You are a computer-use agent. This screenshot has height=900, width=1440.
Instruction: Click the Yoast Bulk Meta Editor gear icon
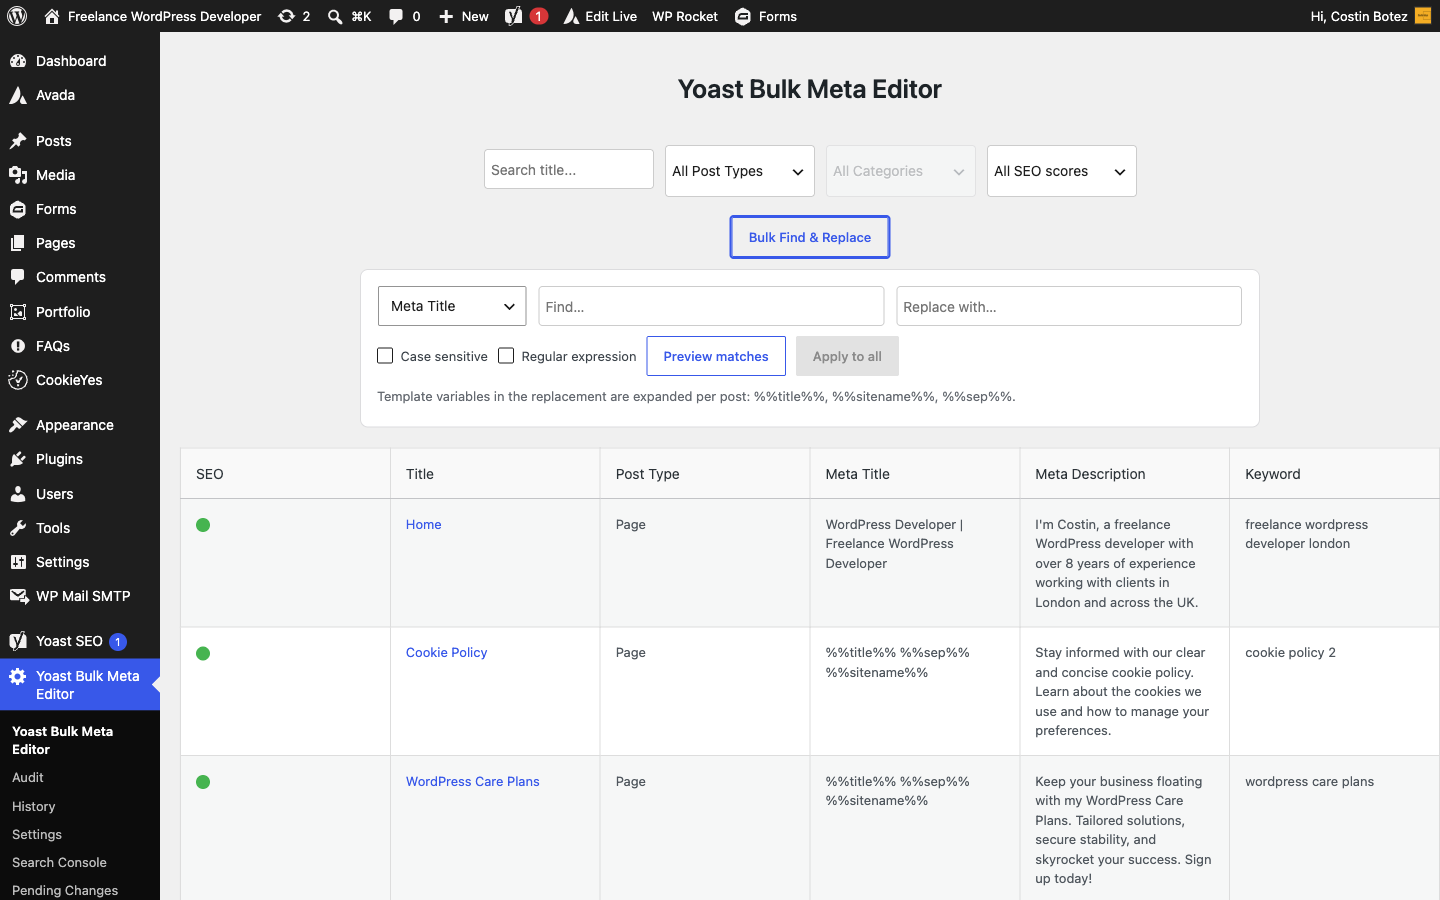click(18, 676)
